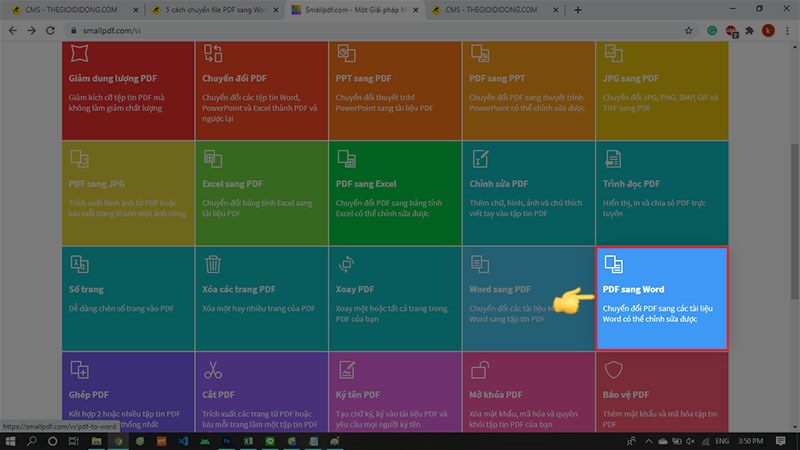Click the scrollbar down arrow
Screen dimensions: 800x450
[x=794, y=428]
